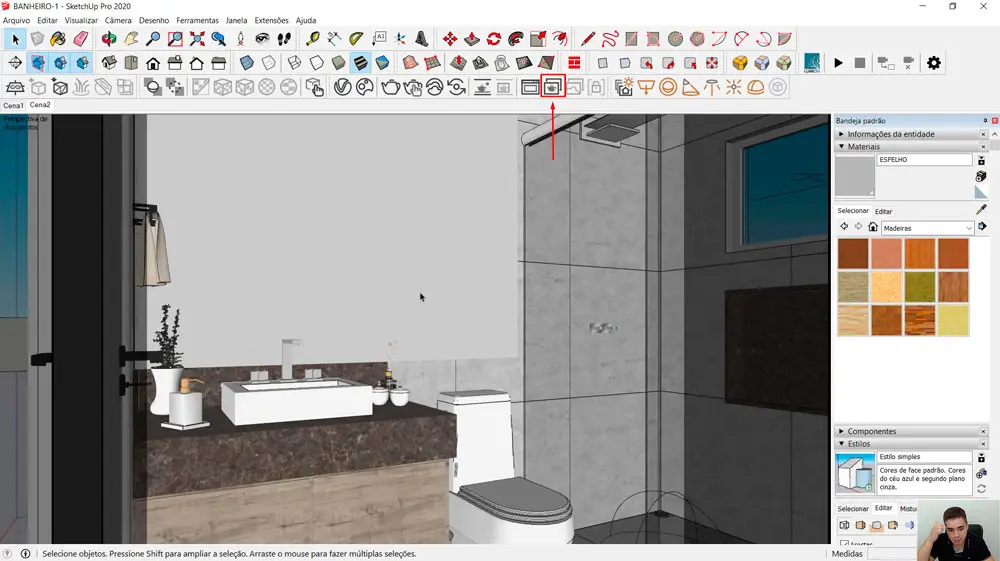Activate the Orbit tool
The width and height of the screenshot is (1000, 561).
pos(109,40)
